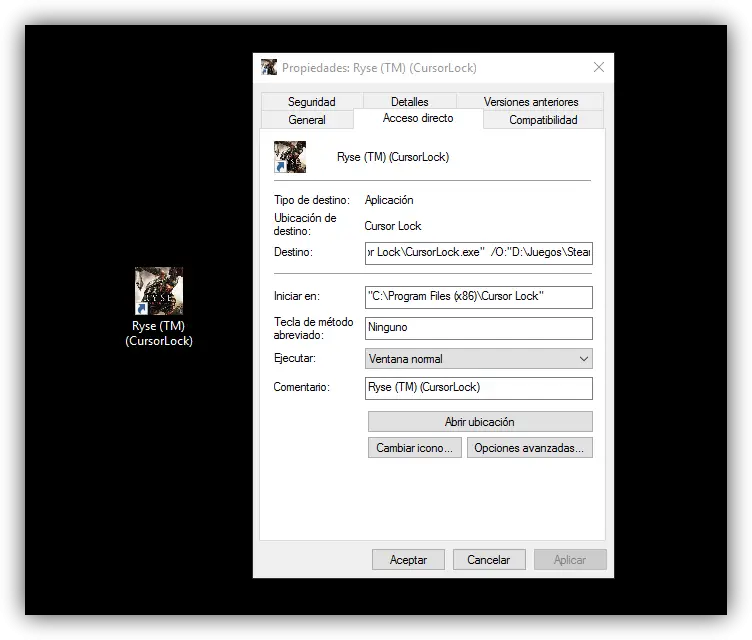Click the dialog title Propiedades: Ryse (TM) (CursorLock)
The image size is (752, 640).
(x=379, y=68)
